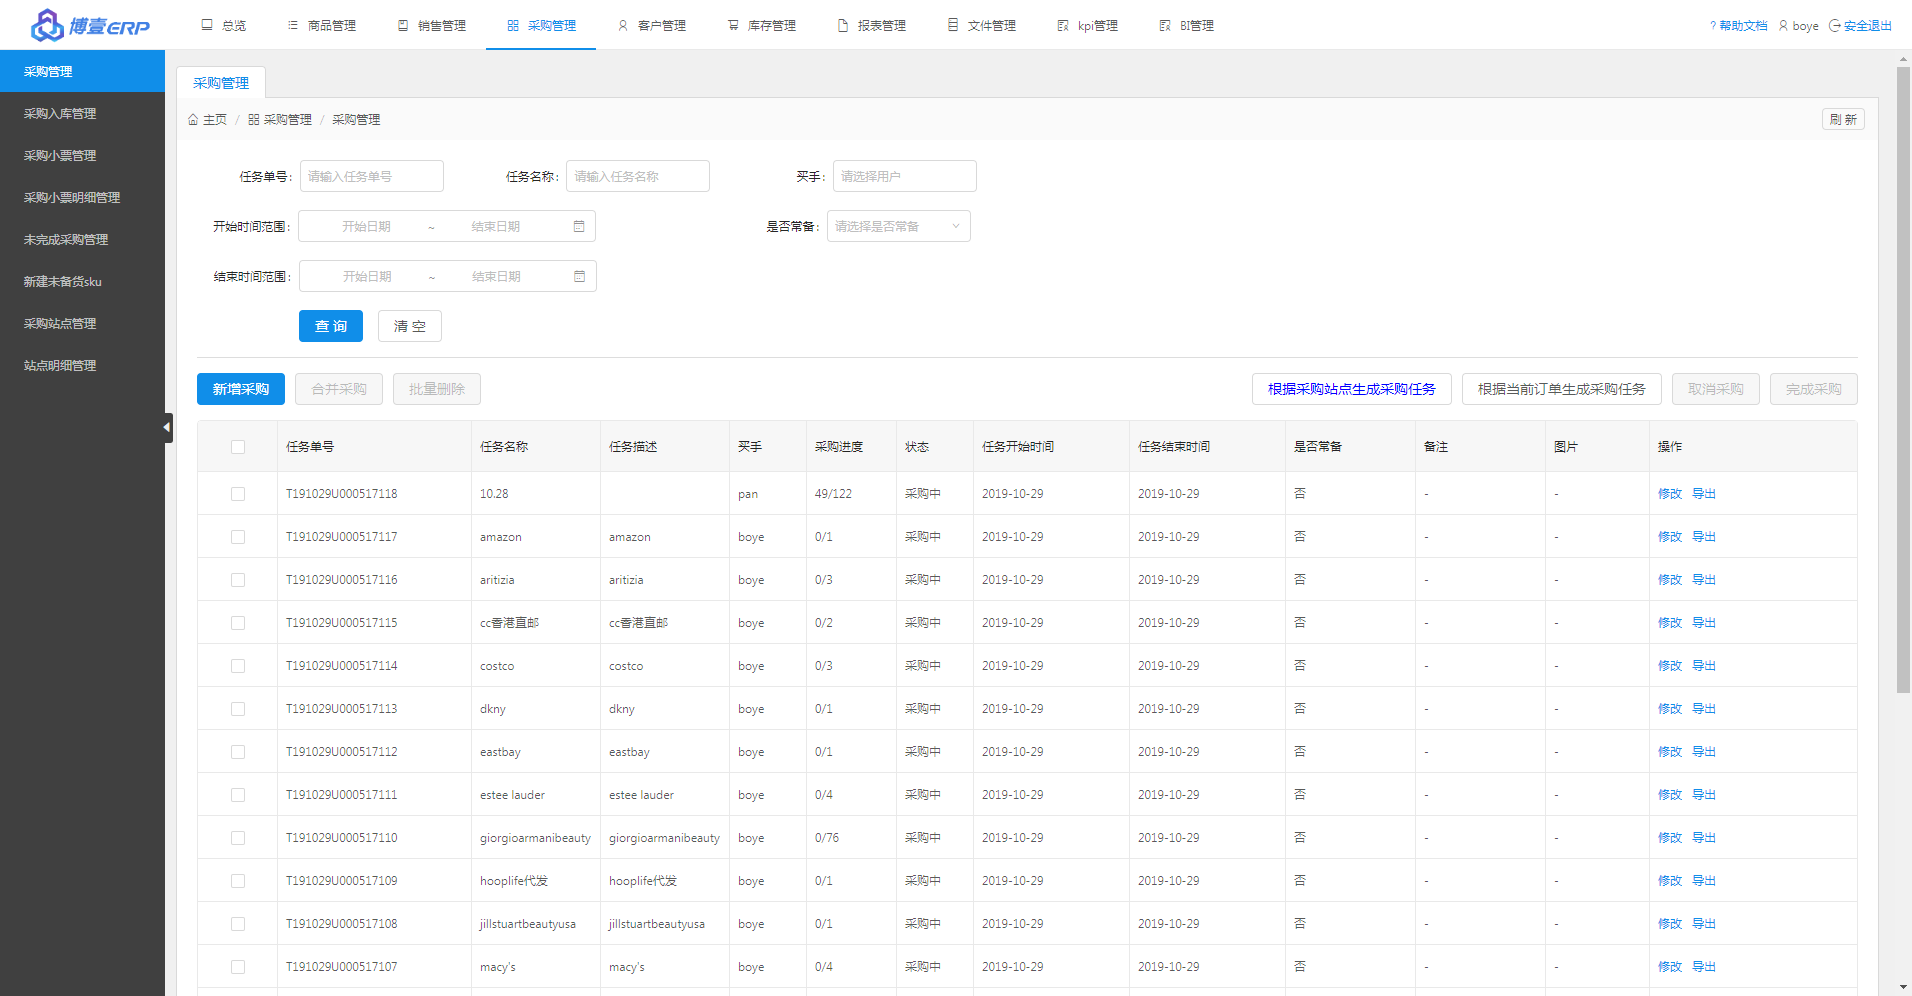Open the 买手 user selector

[905, 177]
